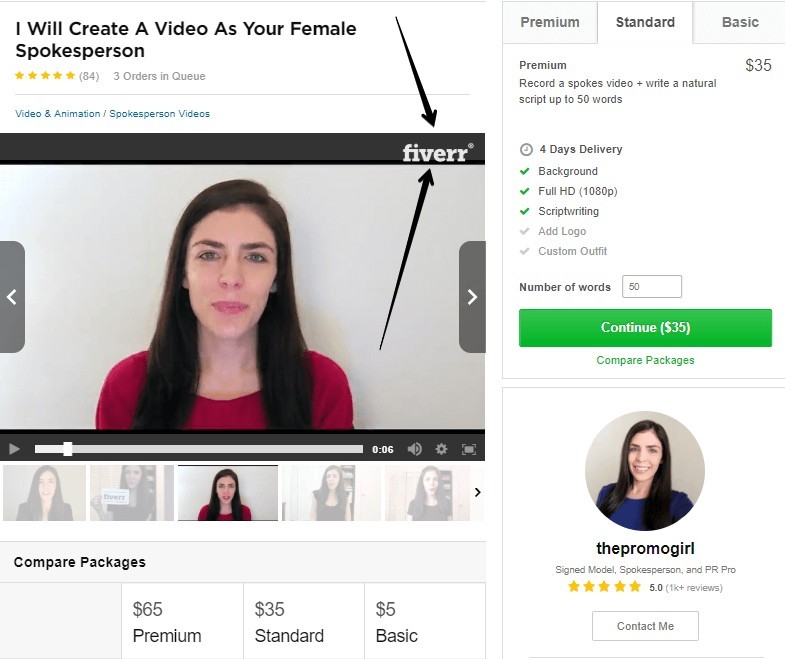
Task: Select the Standard package tab
Action: tap(645, 23)
